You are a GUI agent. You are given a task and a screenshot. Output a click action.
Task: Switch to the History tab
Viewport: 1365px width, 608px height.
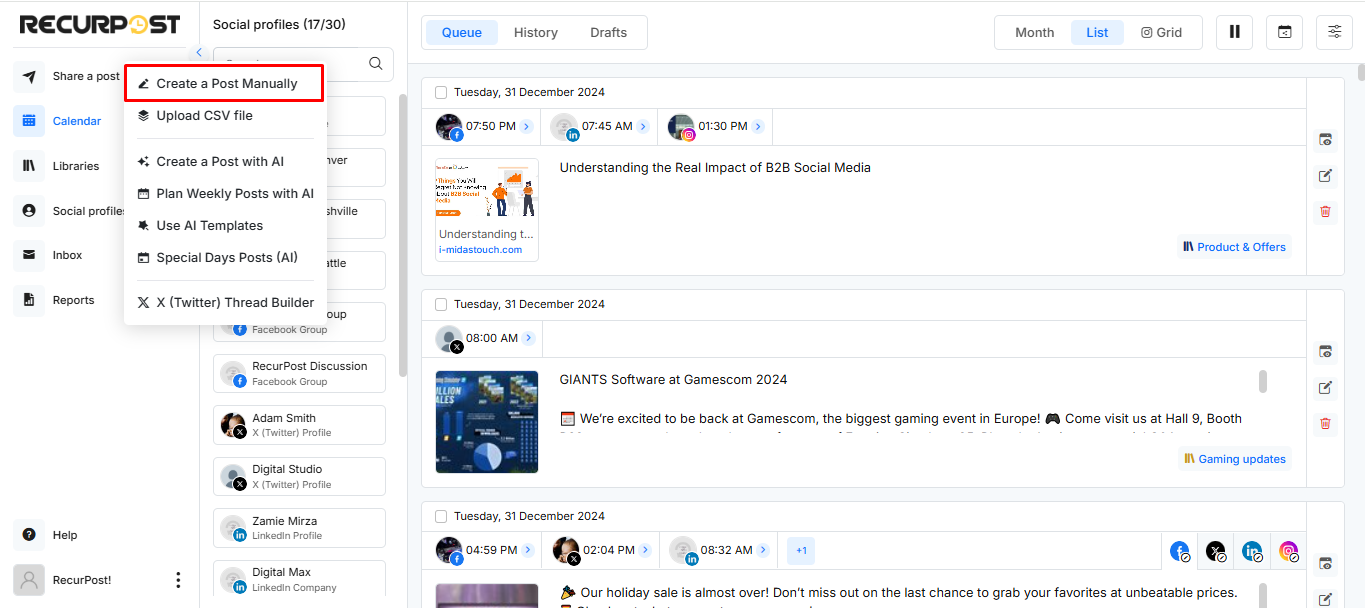[x=536, y=32]
